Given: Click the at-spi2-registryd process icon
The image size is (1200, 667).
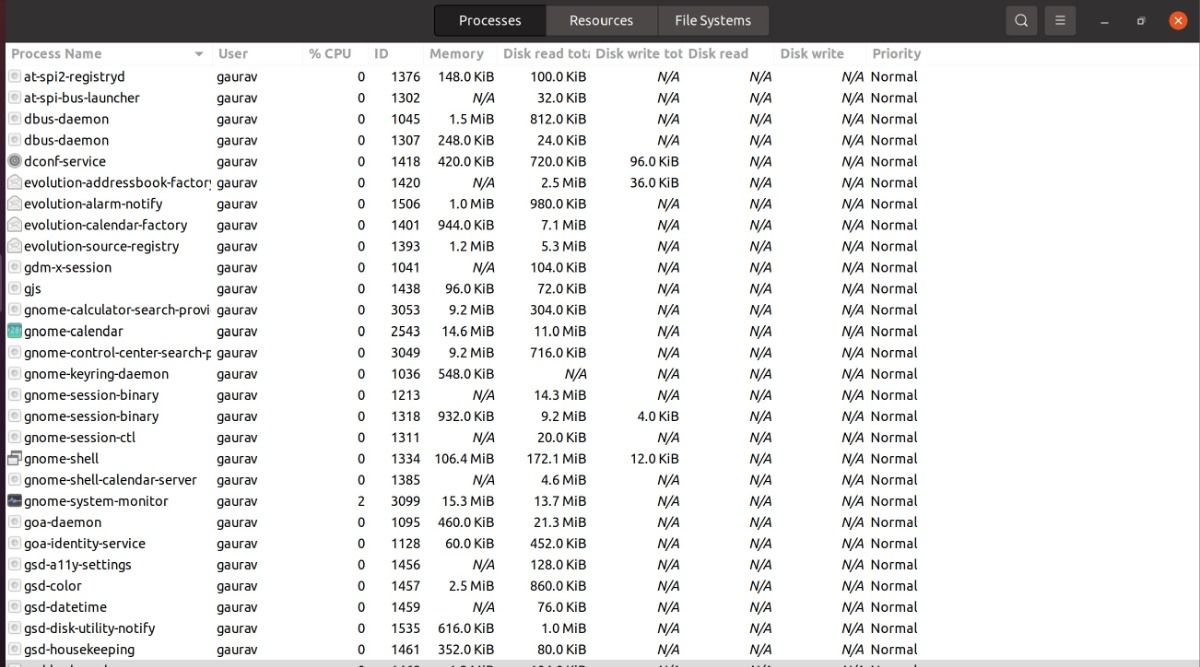Looking at the screenshot, I should 14,76.
